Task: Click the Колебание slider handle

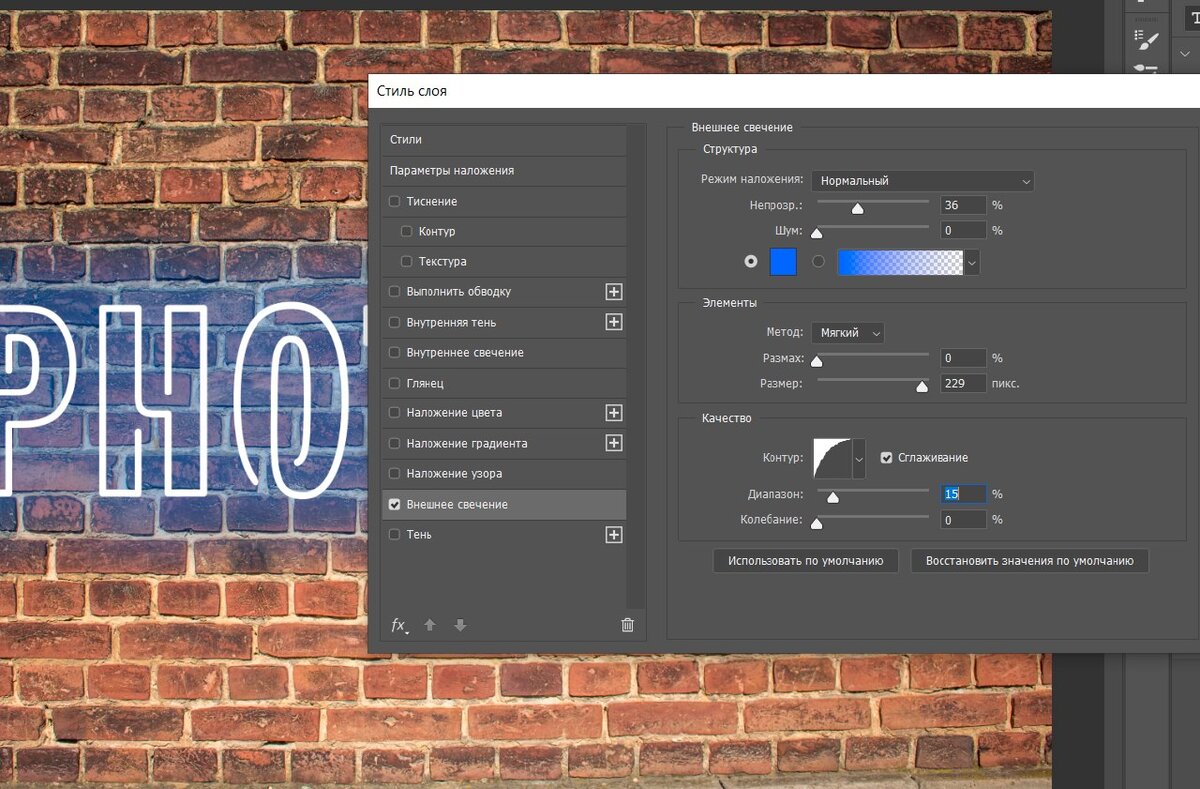Action: pos(816,522)
